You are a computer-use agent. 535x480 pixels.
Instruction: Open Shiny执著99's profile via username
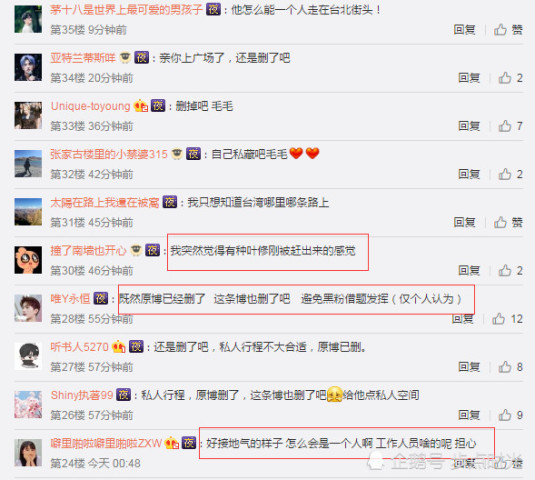[82, 395]
